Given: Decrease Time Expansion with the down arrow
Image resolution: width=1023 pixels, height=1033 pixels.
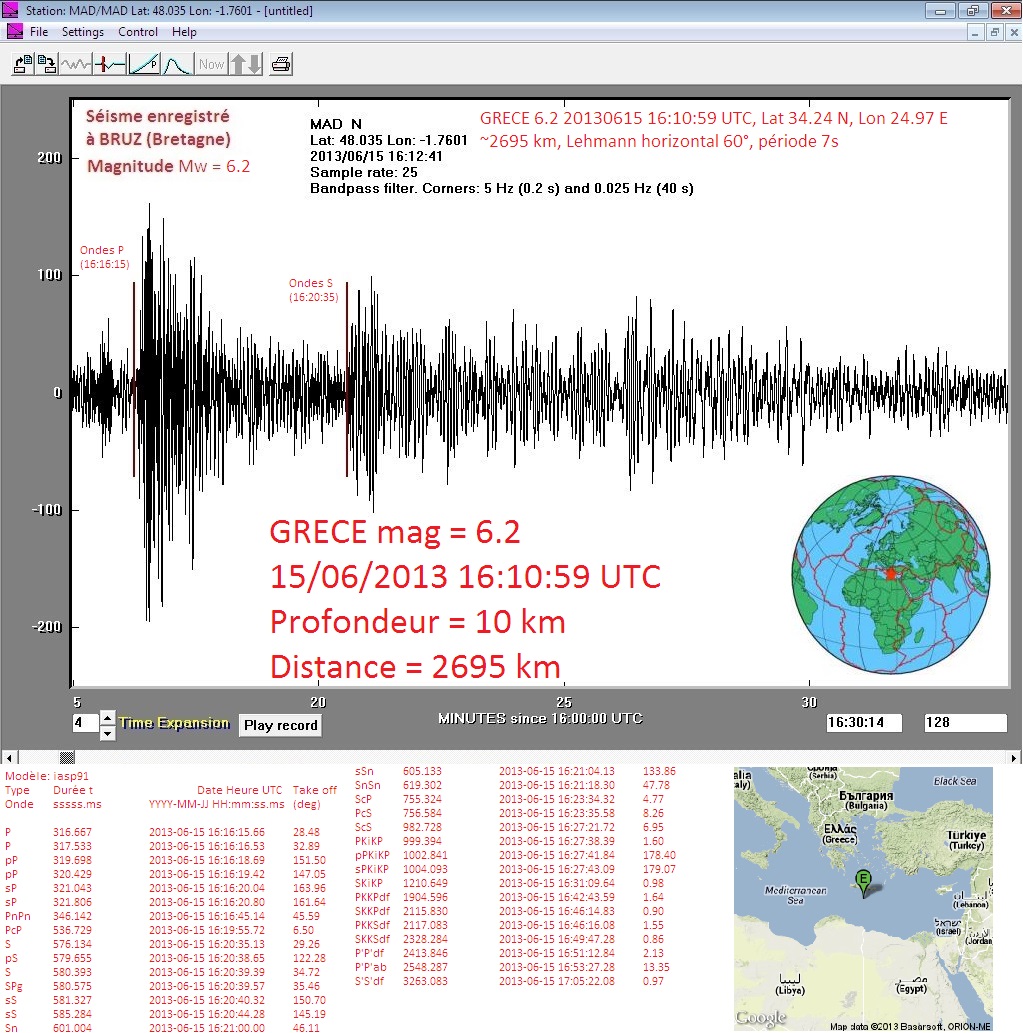Looking at the screenshot, I should coord(108,733).
